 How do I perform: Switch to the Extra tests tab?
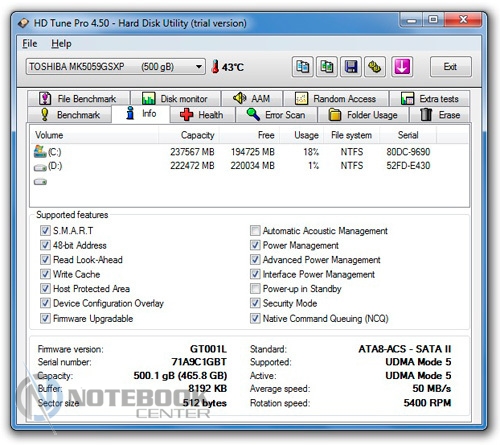point(430,99)
